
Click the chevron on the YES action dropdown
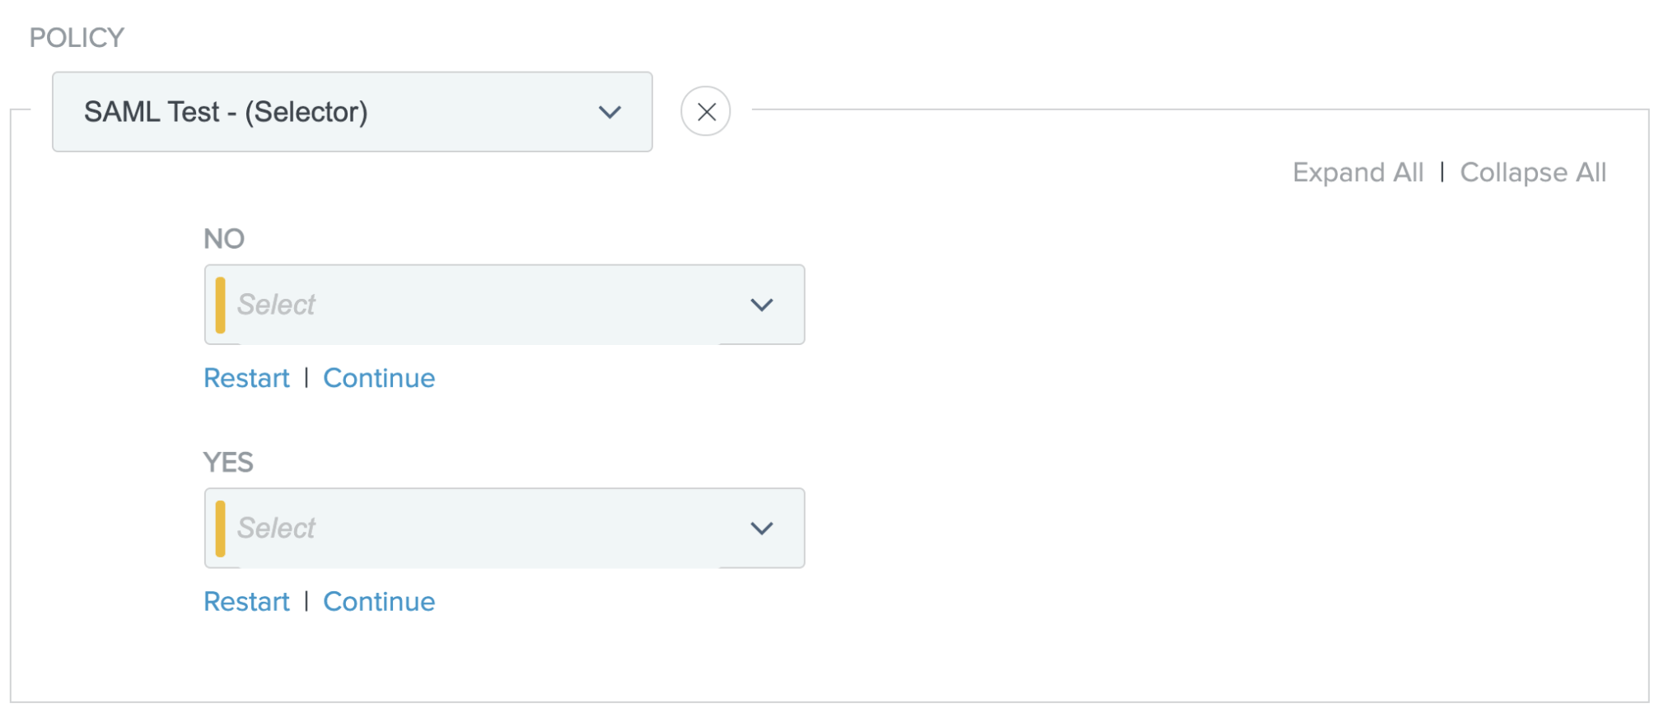tap(761, 528)
